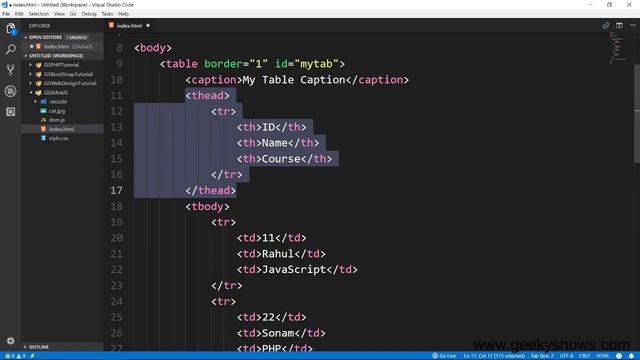
Task: Change the CRLF end of line sequence
Action: click(584, 356)
